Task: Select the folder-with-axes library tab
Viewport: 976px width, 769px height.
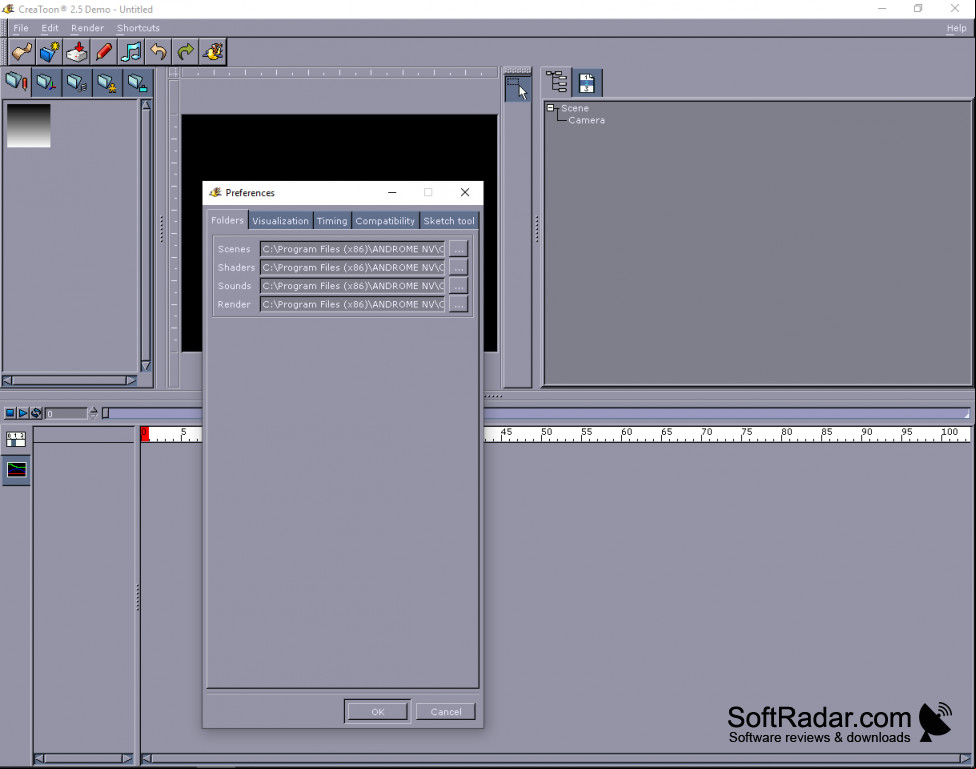Action: click(x=47, y=82)
